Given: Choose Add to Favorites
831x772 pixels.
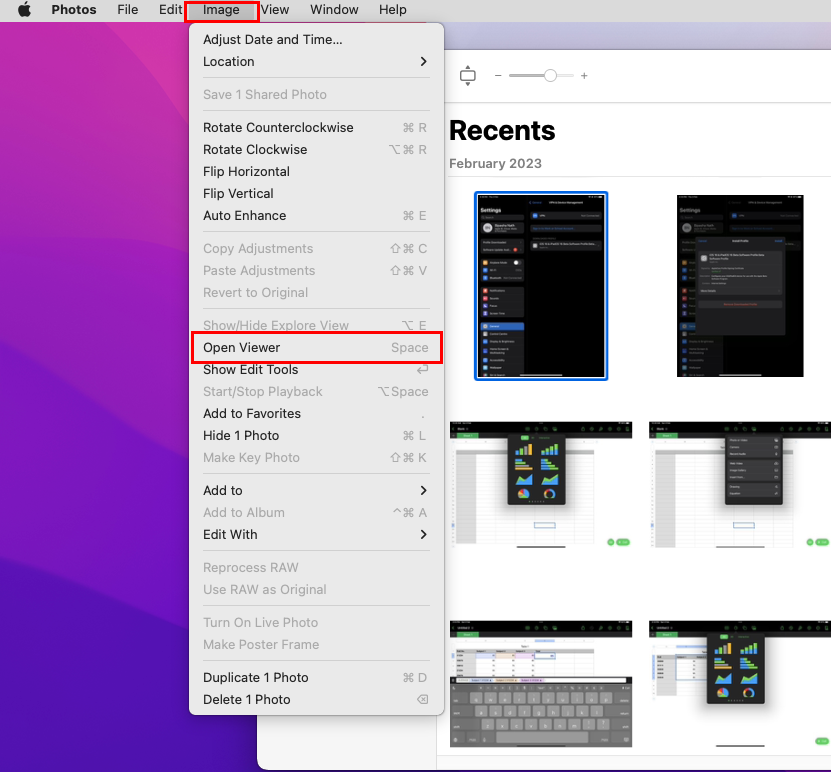Looking at the screenshot, I should click(316, 414).
